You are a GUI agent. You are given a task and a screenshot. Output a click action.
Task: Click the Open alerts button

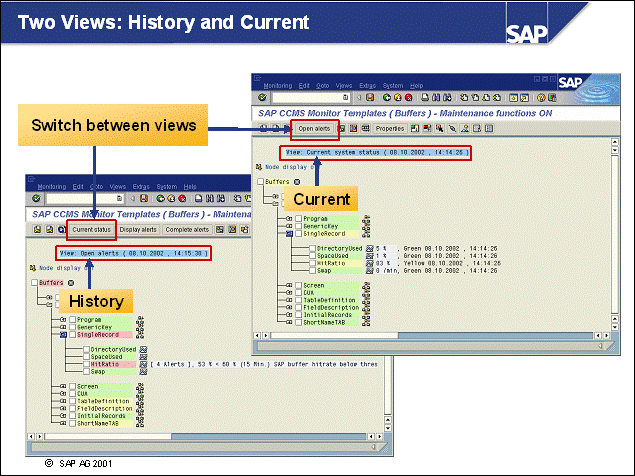(x=314, y=129)
